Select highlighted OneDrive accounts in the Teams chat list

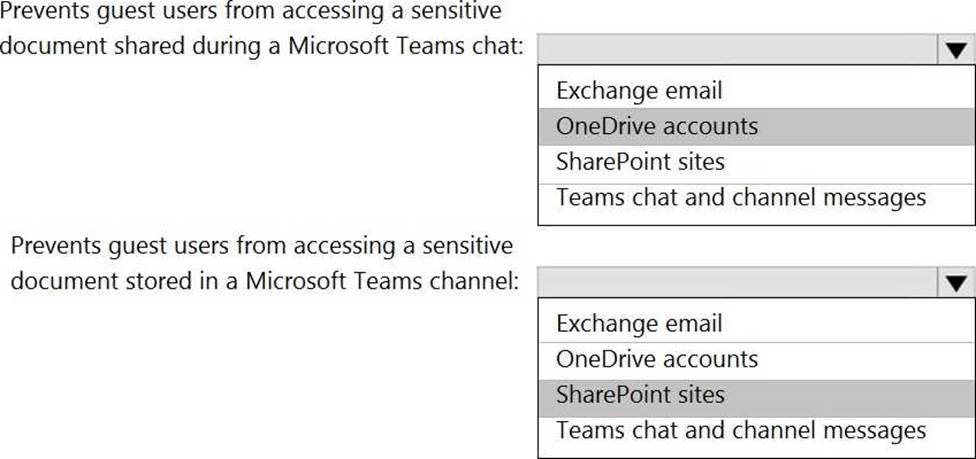(756, 126)
